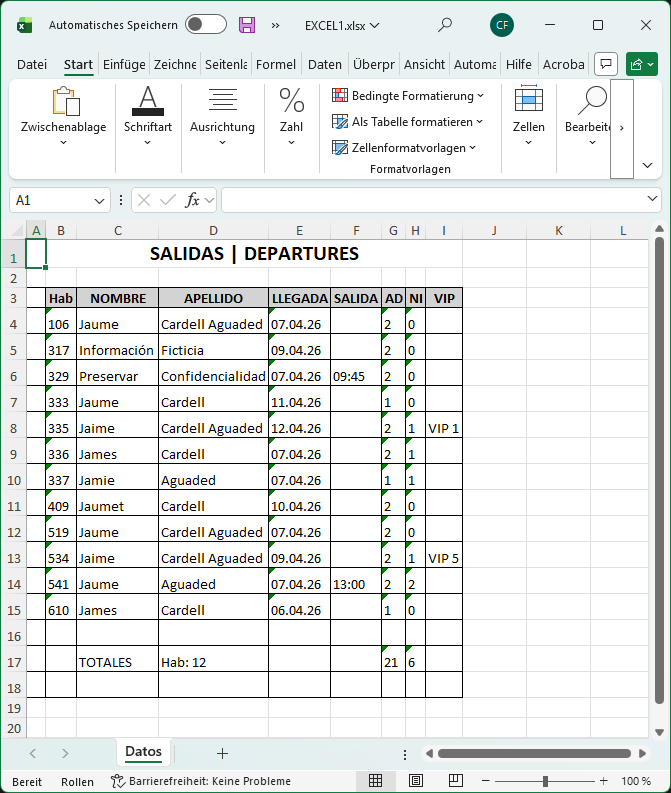
Task: Add a new sheet with plus button
Action: (x=222, y=753)
